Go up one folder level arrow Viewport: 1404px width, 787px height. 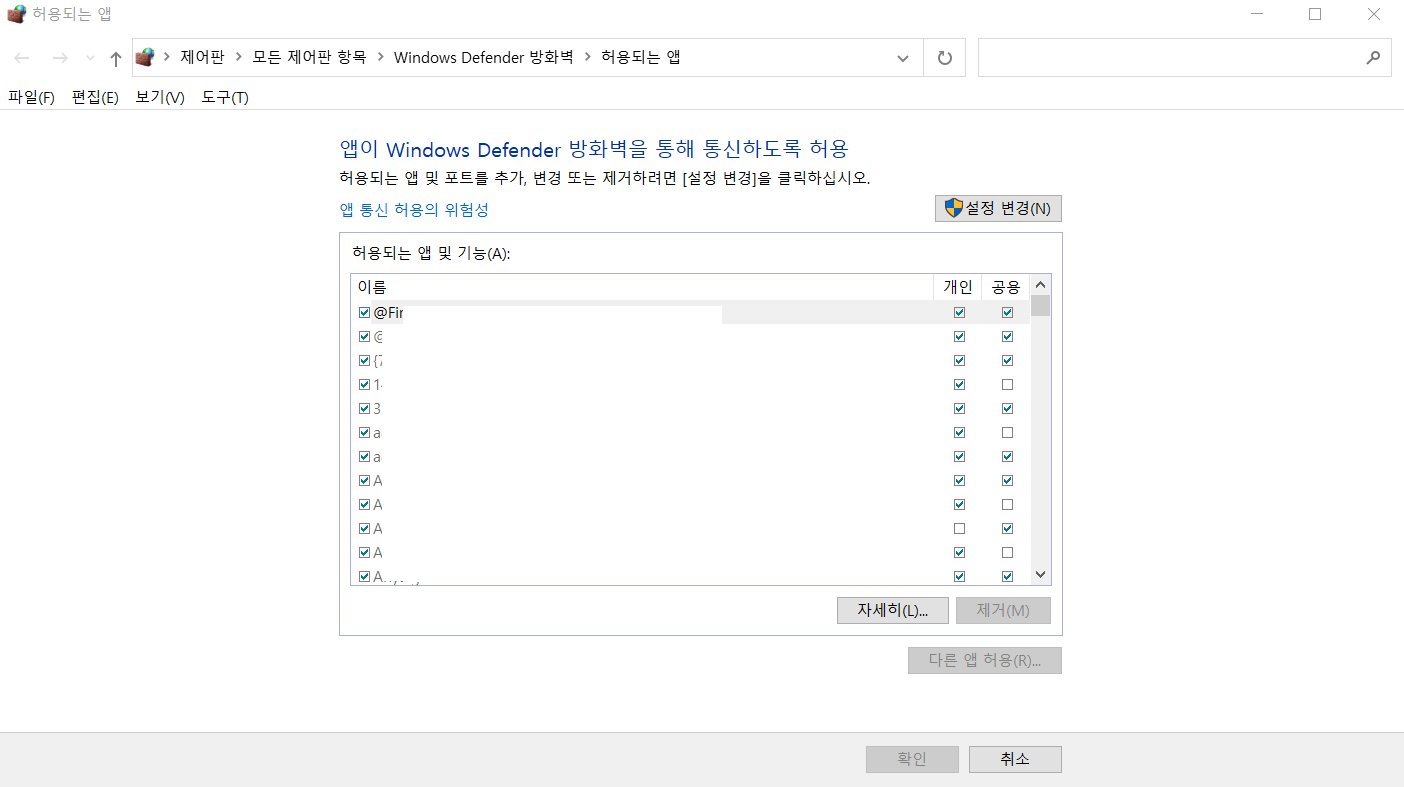tap(116, 58)
